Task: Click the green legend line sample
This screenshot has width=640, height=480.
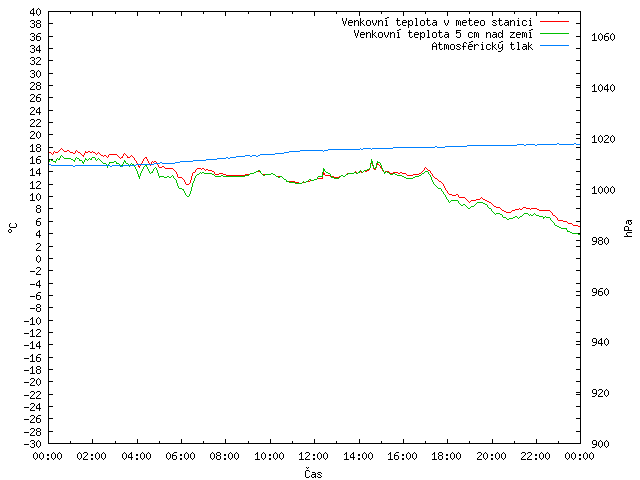Action: click(554, 33)
